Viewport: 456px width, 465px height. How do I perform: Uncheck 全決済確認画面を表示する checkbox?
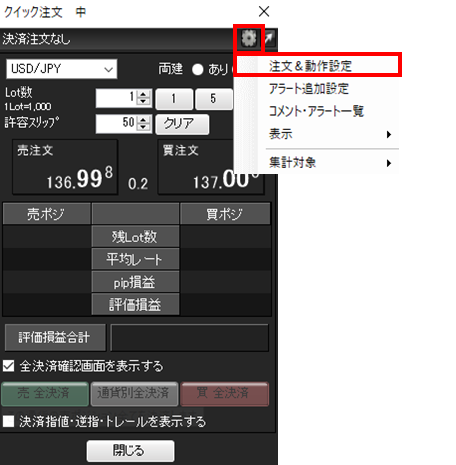click(x=8, y=366)
